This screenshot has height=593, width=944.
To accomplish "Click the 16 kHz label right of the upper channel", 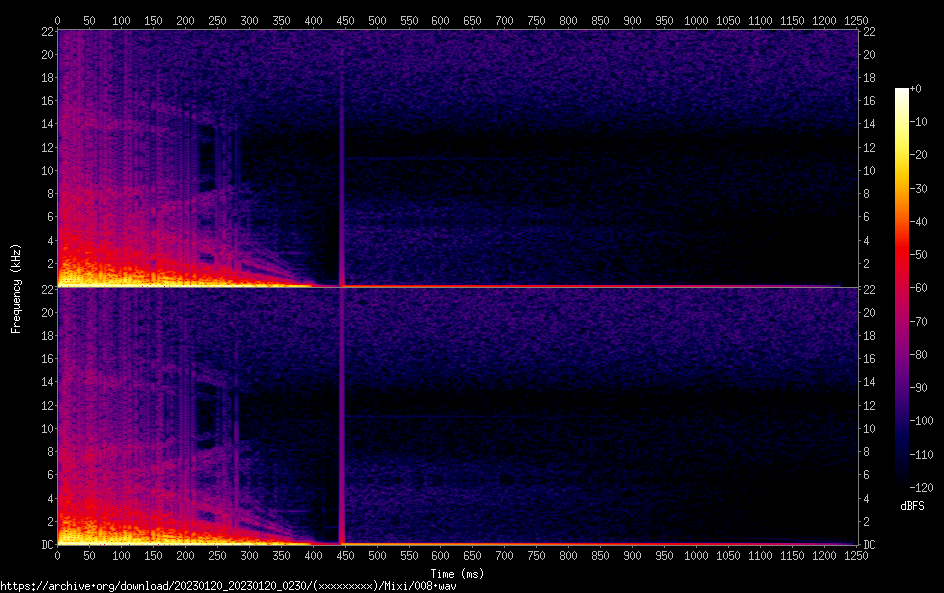I will [869, 101].
